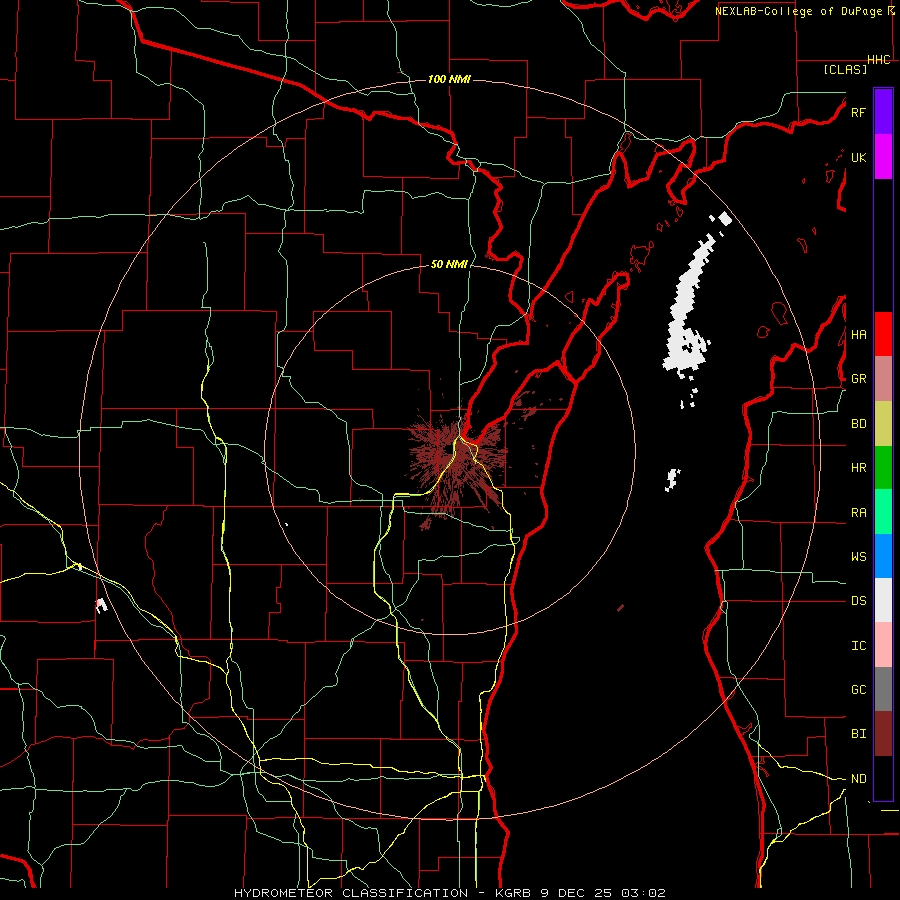Image resolution: width=900 pixels, height=900 pixels.
Task: Click the GR legend label
Action: (858, 379)
